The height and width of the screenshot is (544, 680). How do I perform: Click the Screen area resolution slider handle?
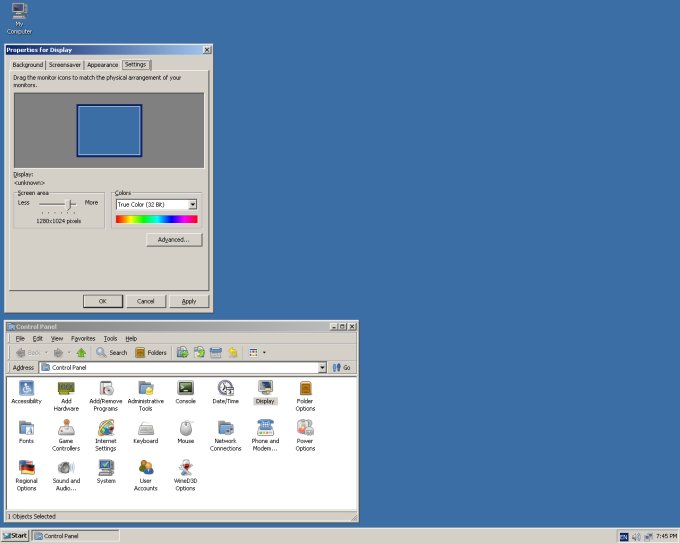[69, 204]
